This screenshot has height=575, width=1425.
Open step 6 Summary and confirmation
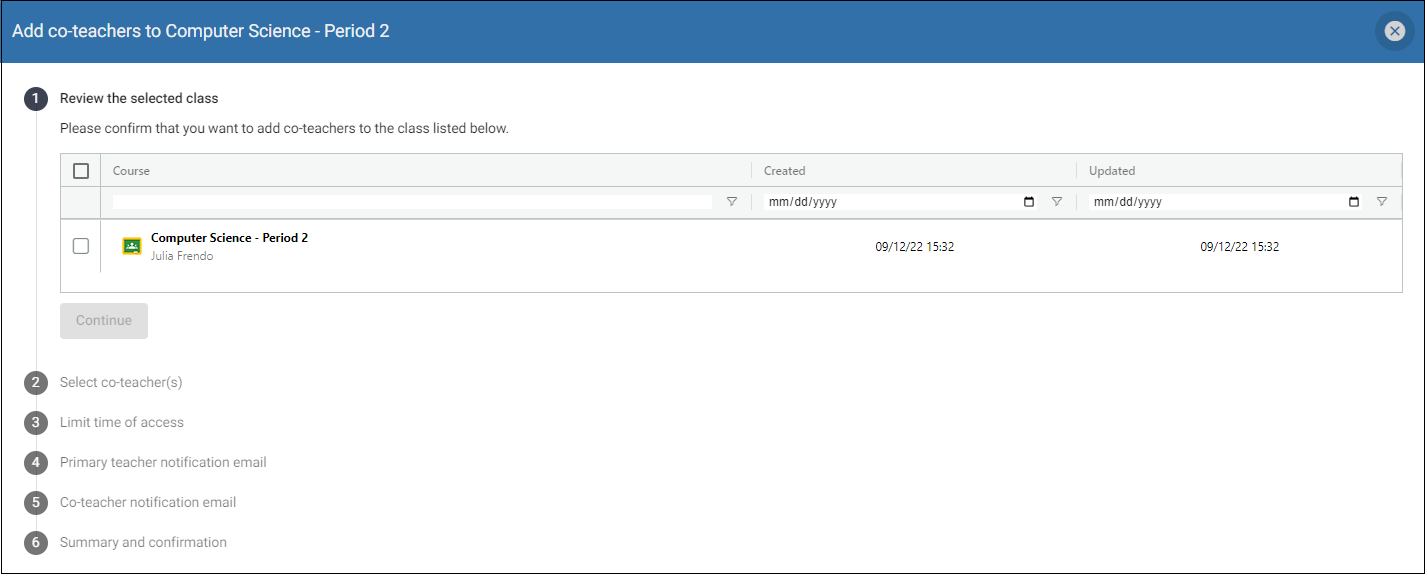[143, 542]
